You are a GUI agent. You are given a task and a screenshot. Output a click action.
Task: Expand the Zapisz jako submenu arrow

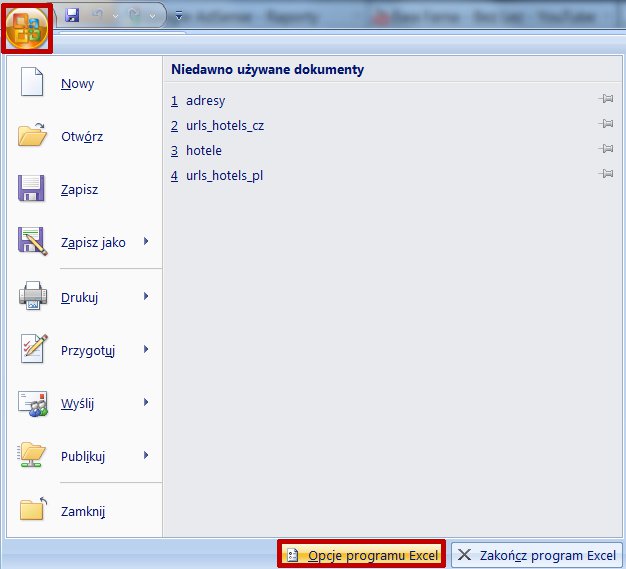coord(146,241)
